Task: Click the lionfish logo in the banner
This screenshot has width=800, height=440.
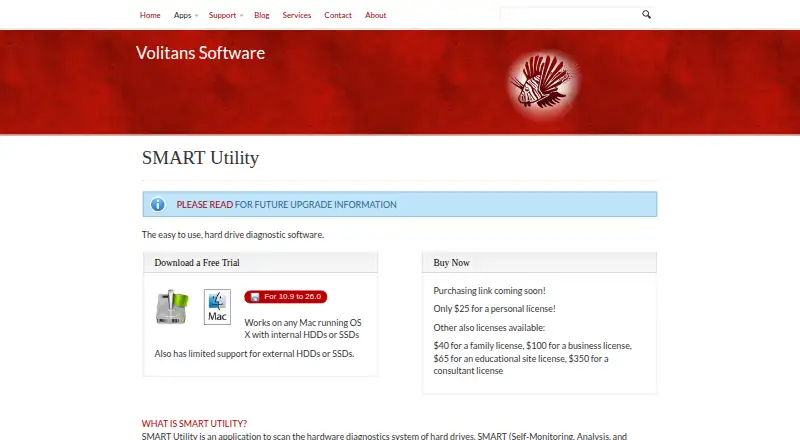Action: coord(544,83)
